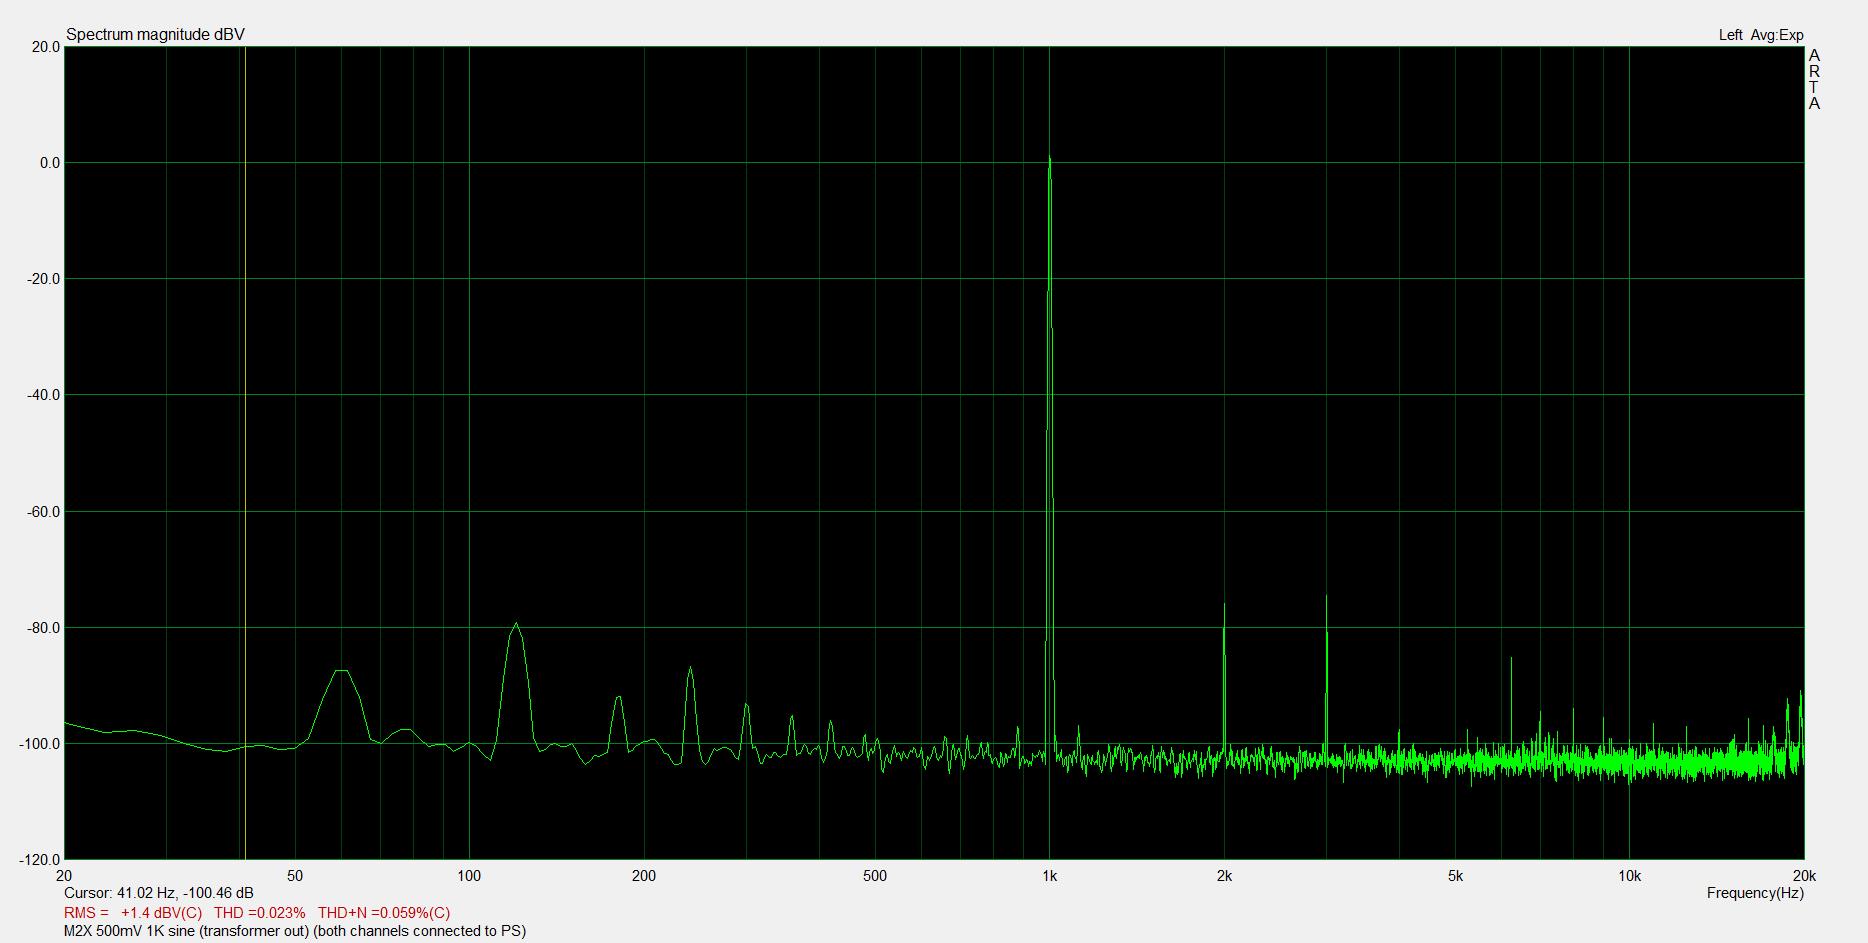Click the '-80.0' y-axis label
The width and height of the screenshot is (1868, 943).
point(44,628)
